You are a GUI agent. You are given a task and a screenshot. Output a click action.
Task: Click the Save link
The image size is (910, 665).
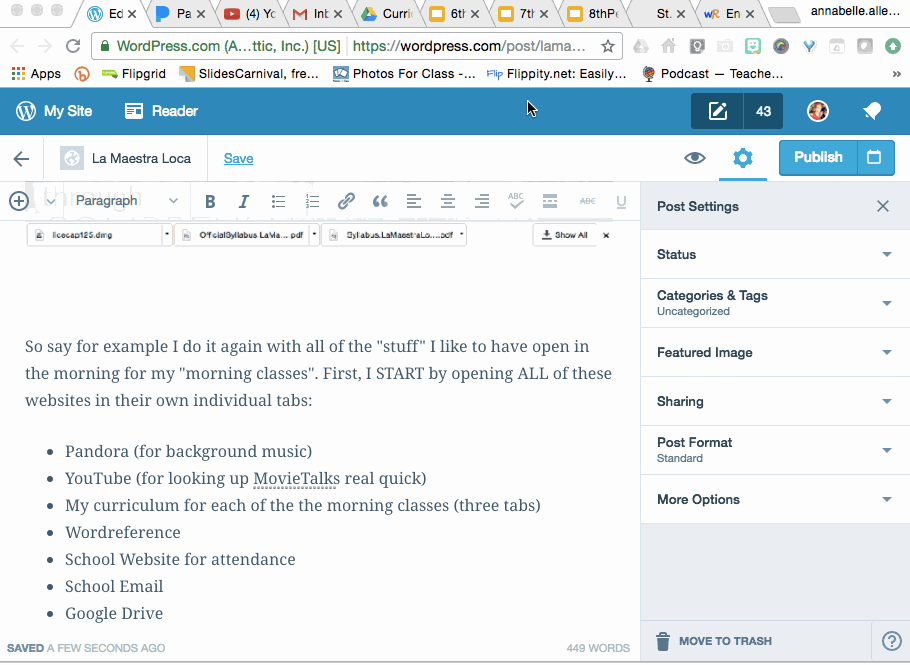pos(238,158)
